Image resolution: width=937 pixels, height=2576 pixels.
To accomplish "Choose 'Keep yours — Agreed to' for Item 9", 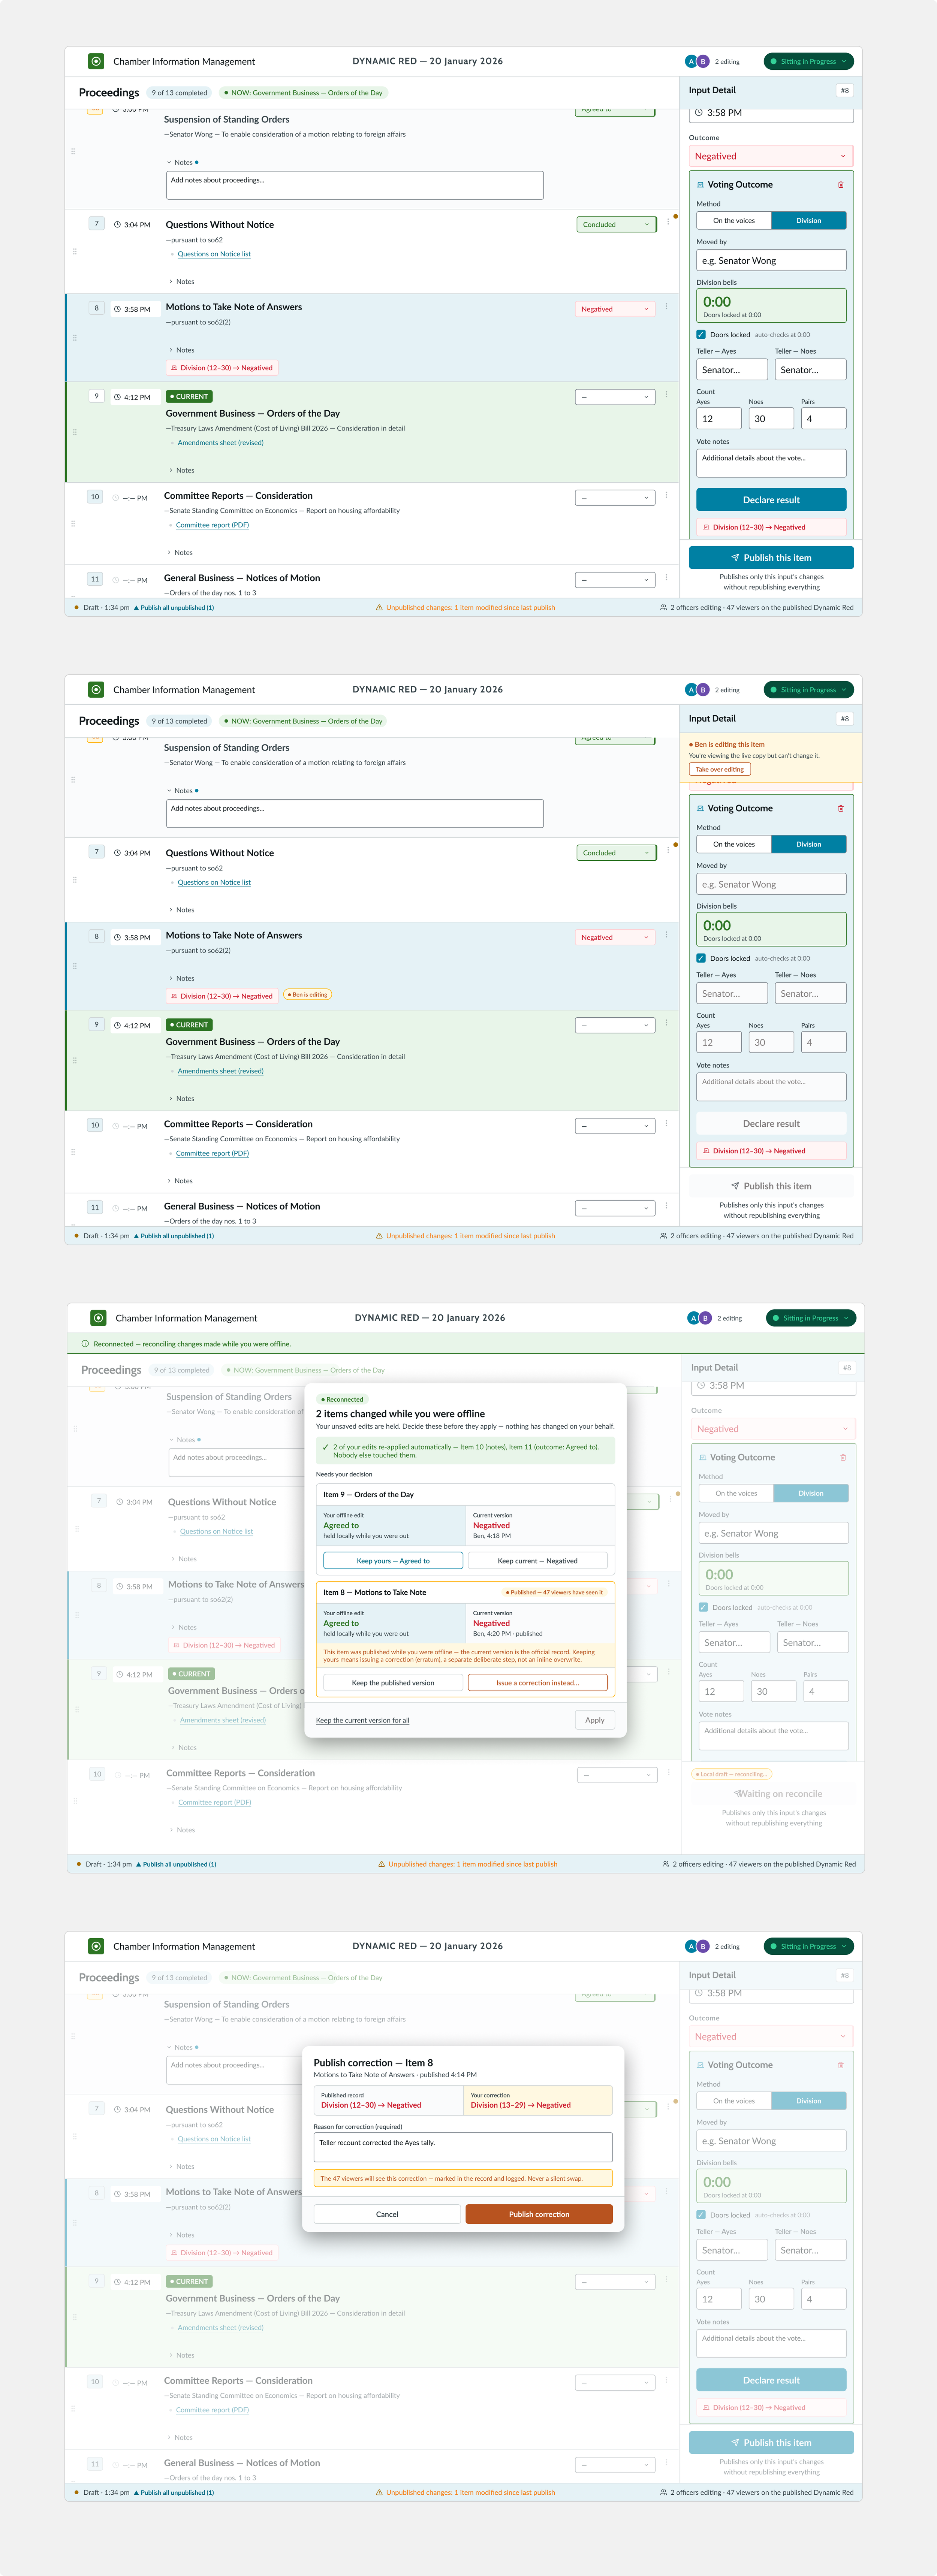I will [393, 1560].
